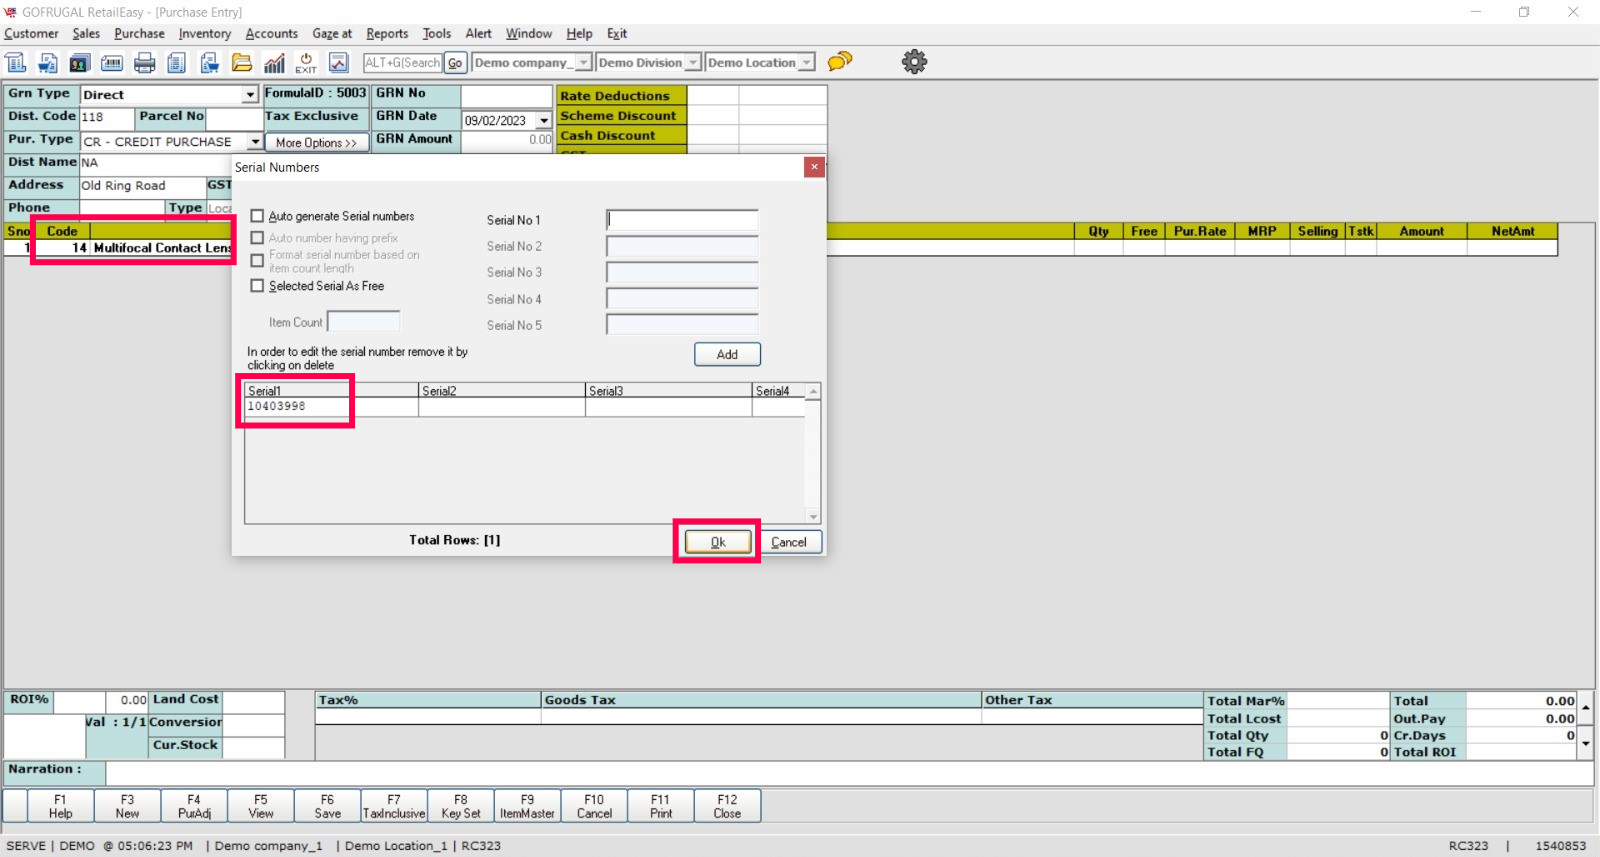
Task: Open the Gaze at menu
Action: pyautogui.click(x=332, y=34)
